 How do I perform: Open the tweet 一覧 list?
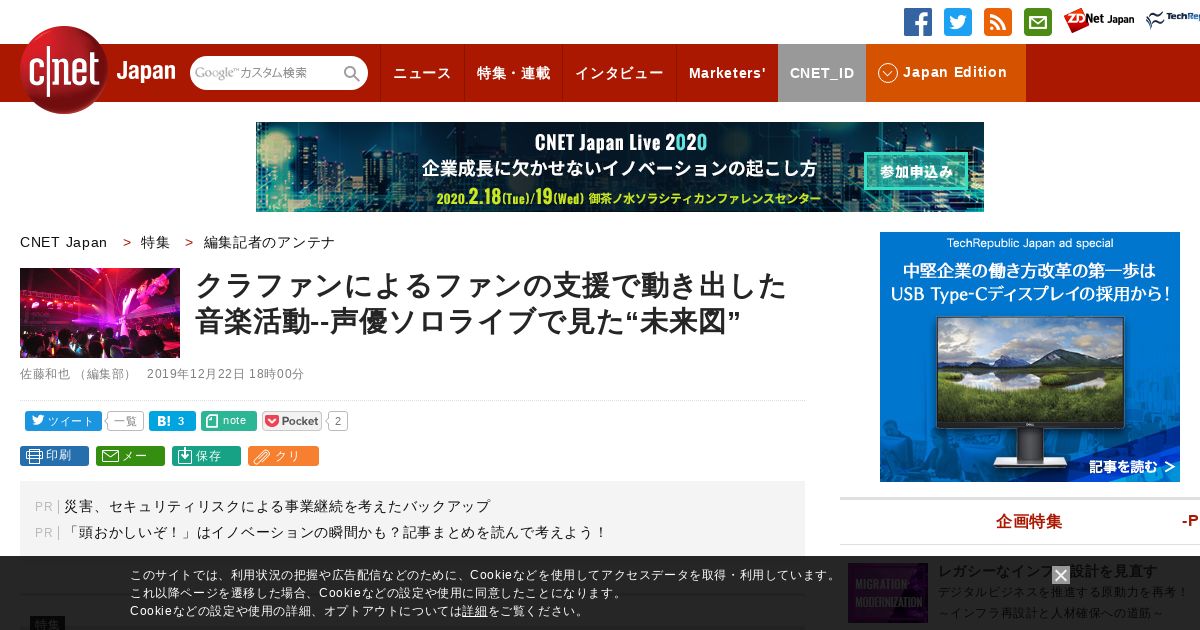[124, 421]
